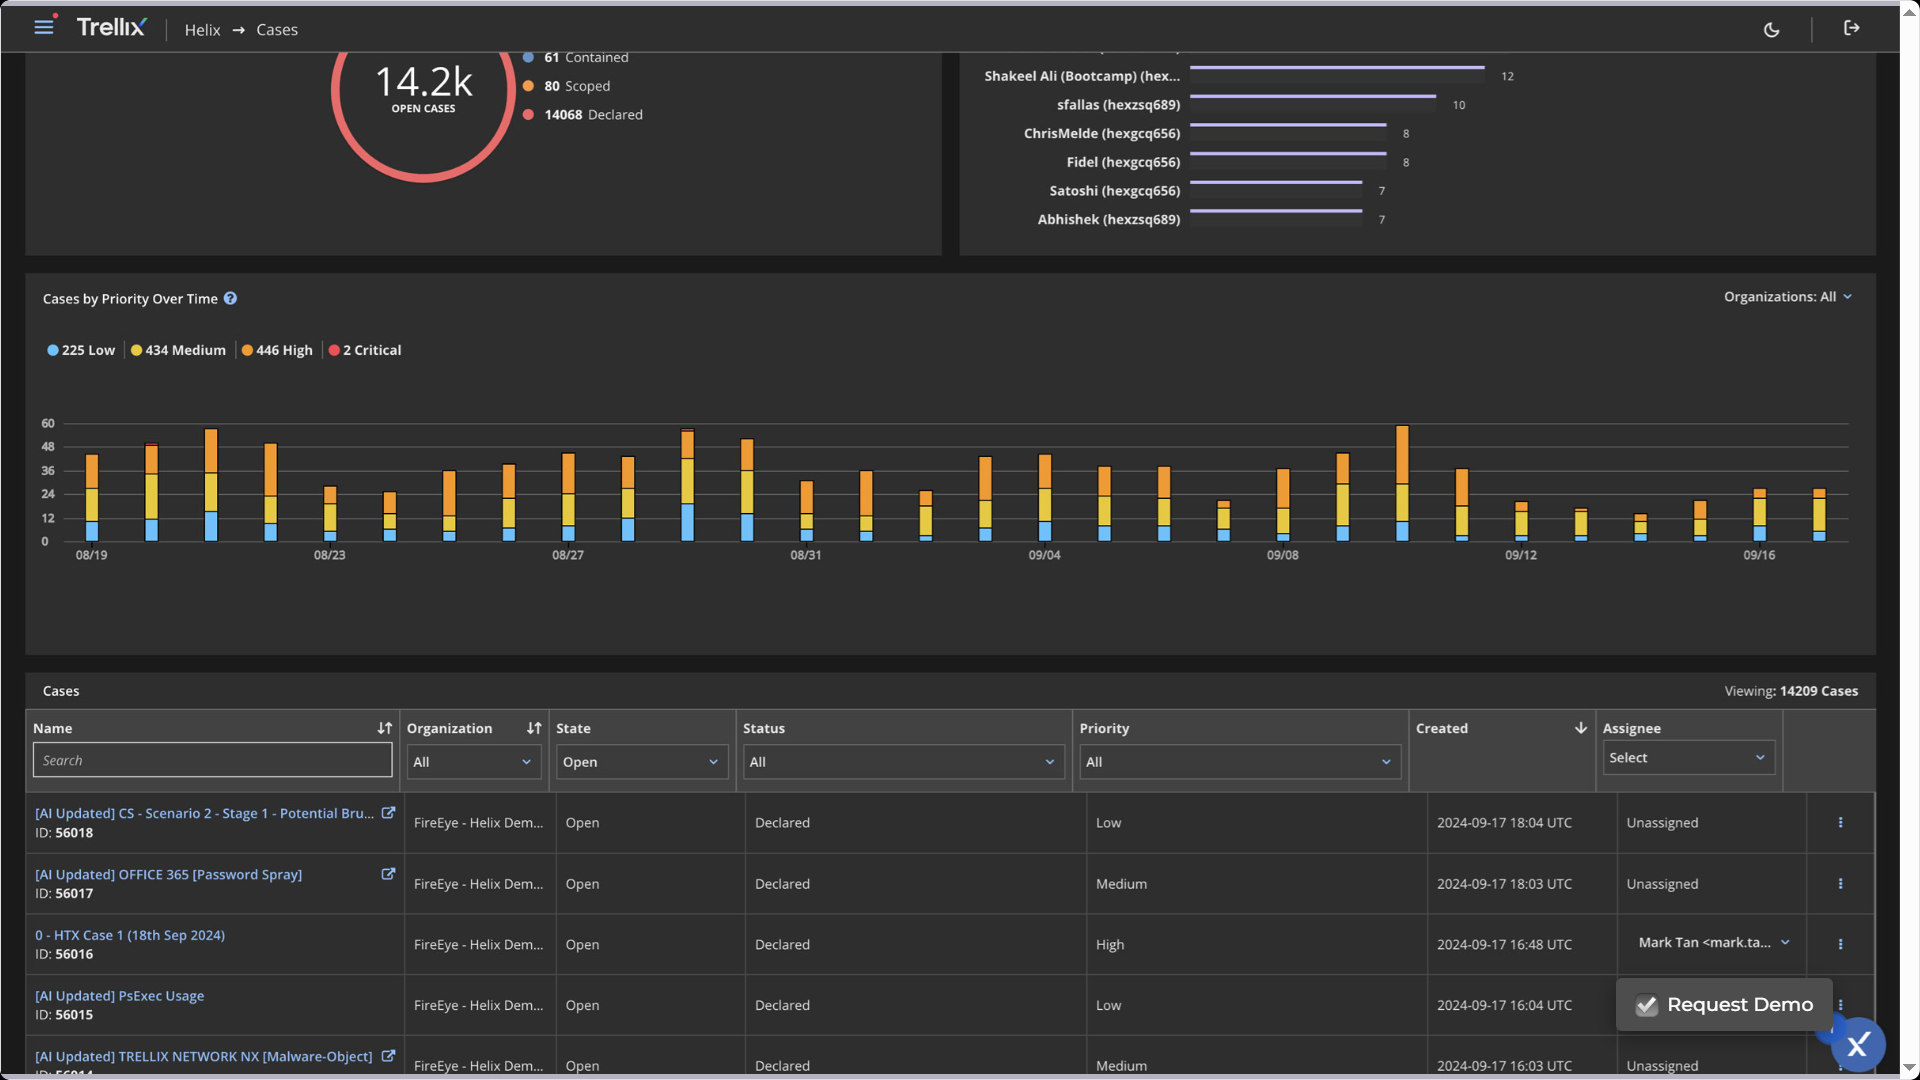The width and height of the screenshot is (1920, 1080).
Task: Click the Request Demo button
Action: click(x=1724, y=1005)
